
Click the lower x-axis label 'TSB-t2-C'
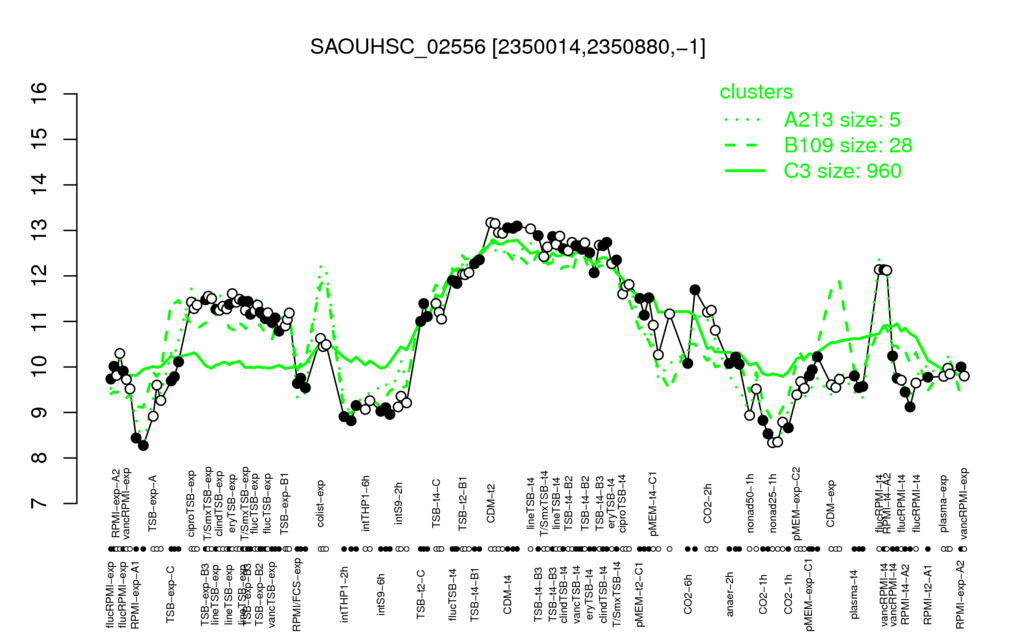point(421,593)
